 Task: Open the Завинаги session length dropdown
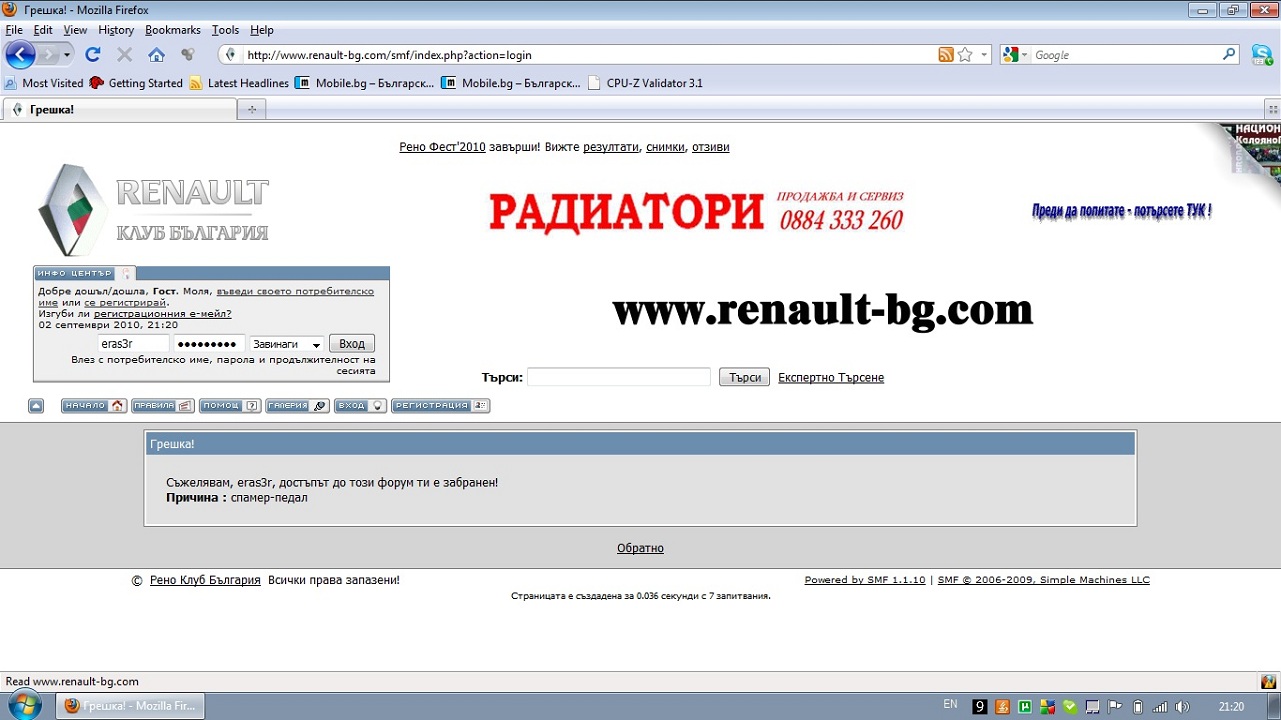287,344
